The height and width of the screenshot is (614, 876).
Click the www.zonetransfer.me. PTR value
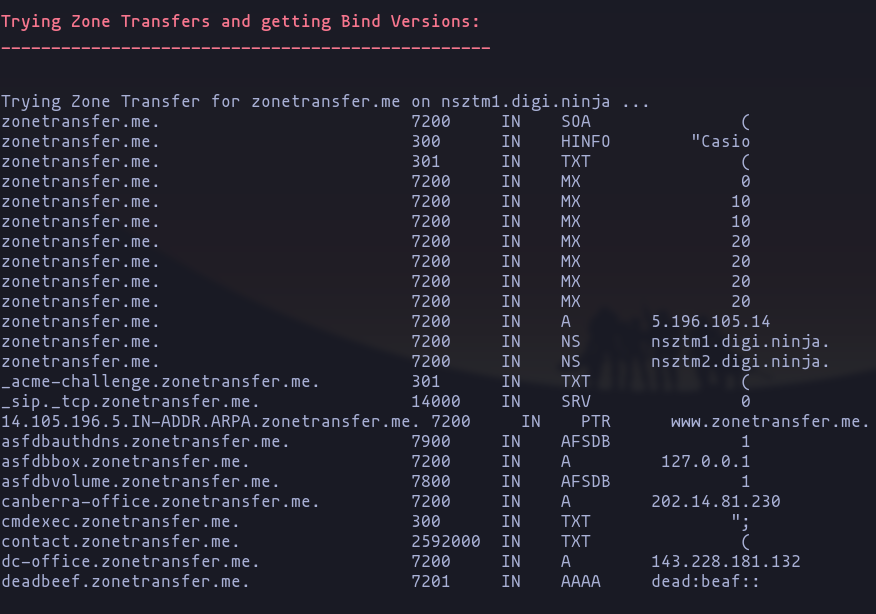(x=770, y=421)
